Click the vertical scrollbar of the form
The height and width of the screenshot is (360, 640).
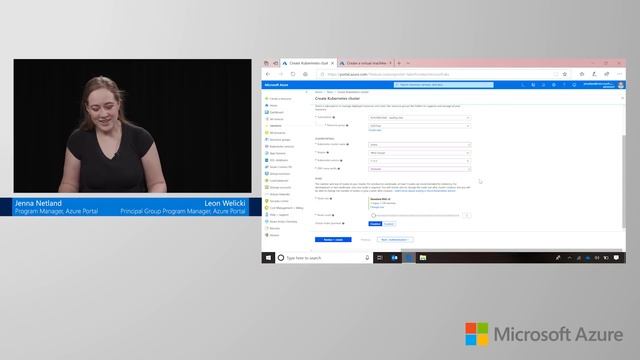click(623, 181)
